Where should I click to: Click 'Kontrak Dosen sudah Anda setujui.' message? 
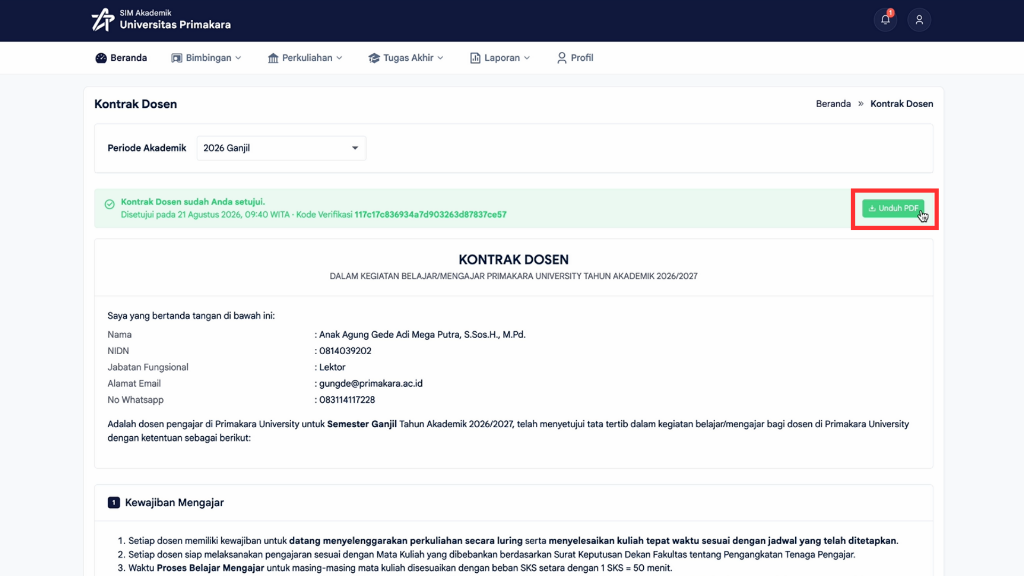pos(193,202)
